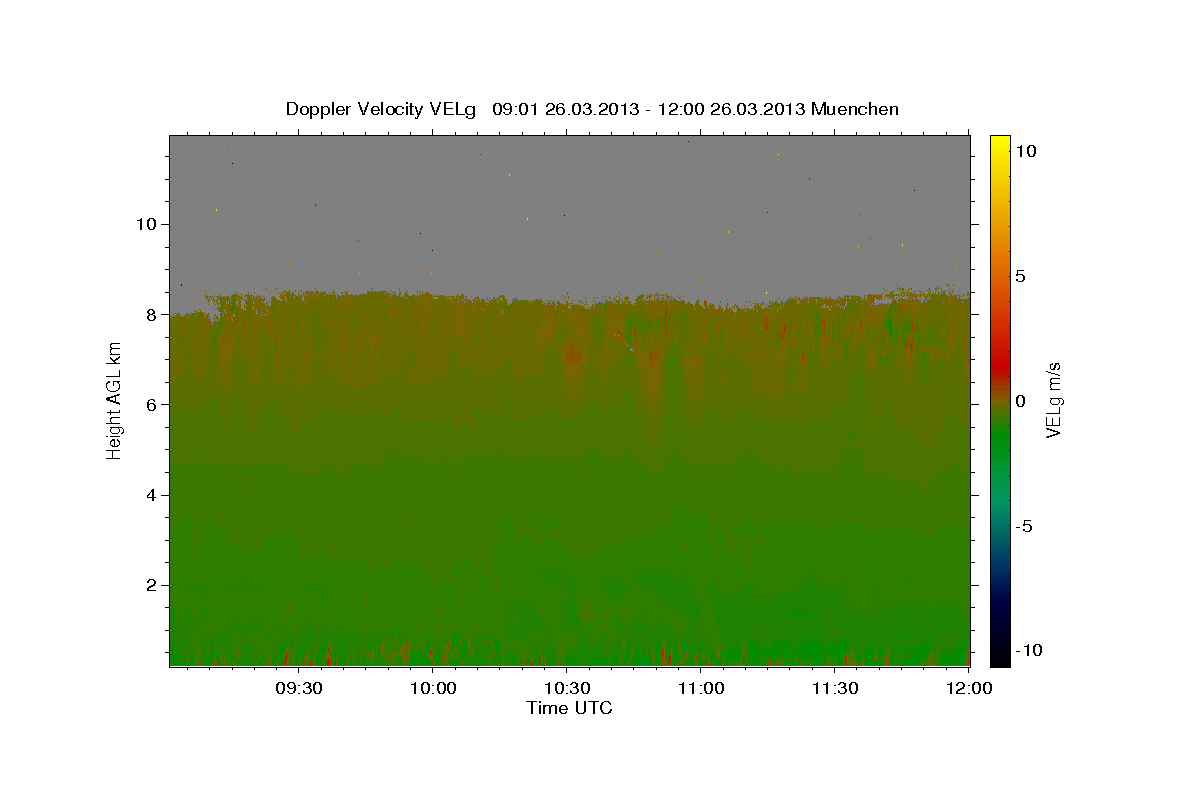
Task: Click the '12:00' time tick label
Action: (x=969, y=688)
